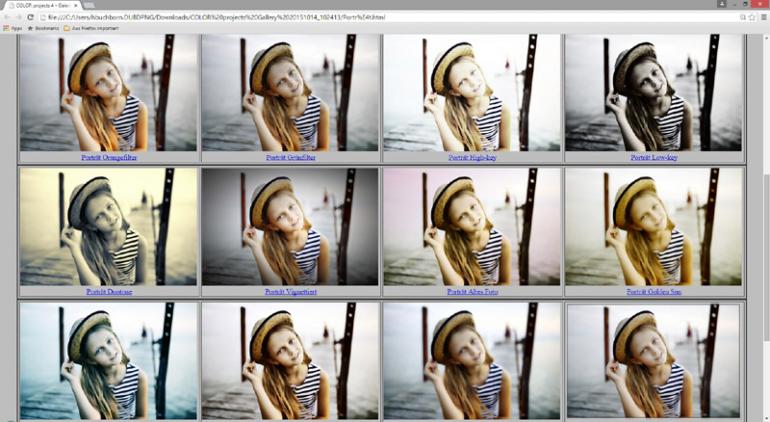Screen dimensions: 770x422
Task: Open a new browser tab
Action: (x=89, y=5)
